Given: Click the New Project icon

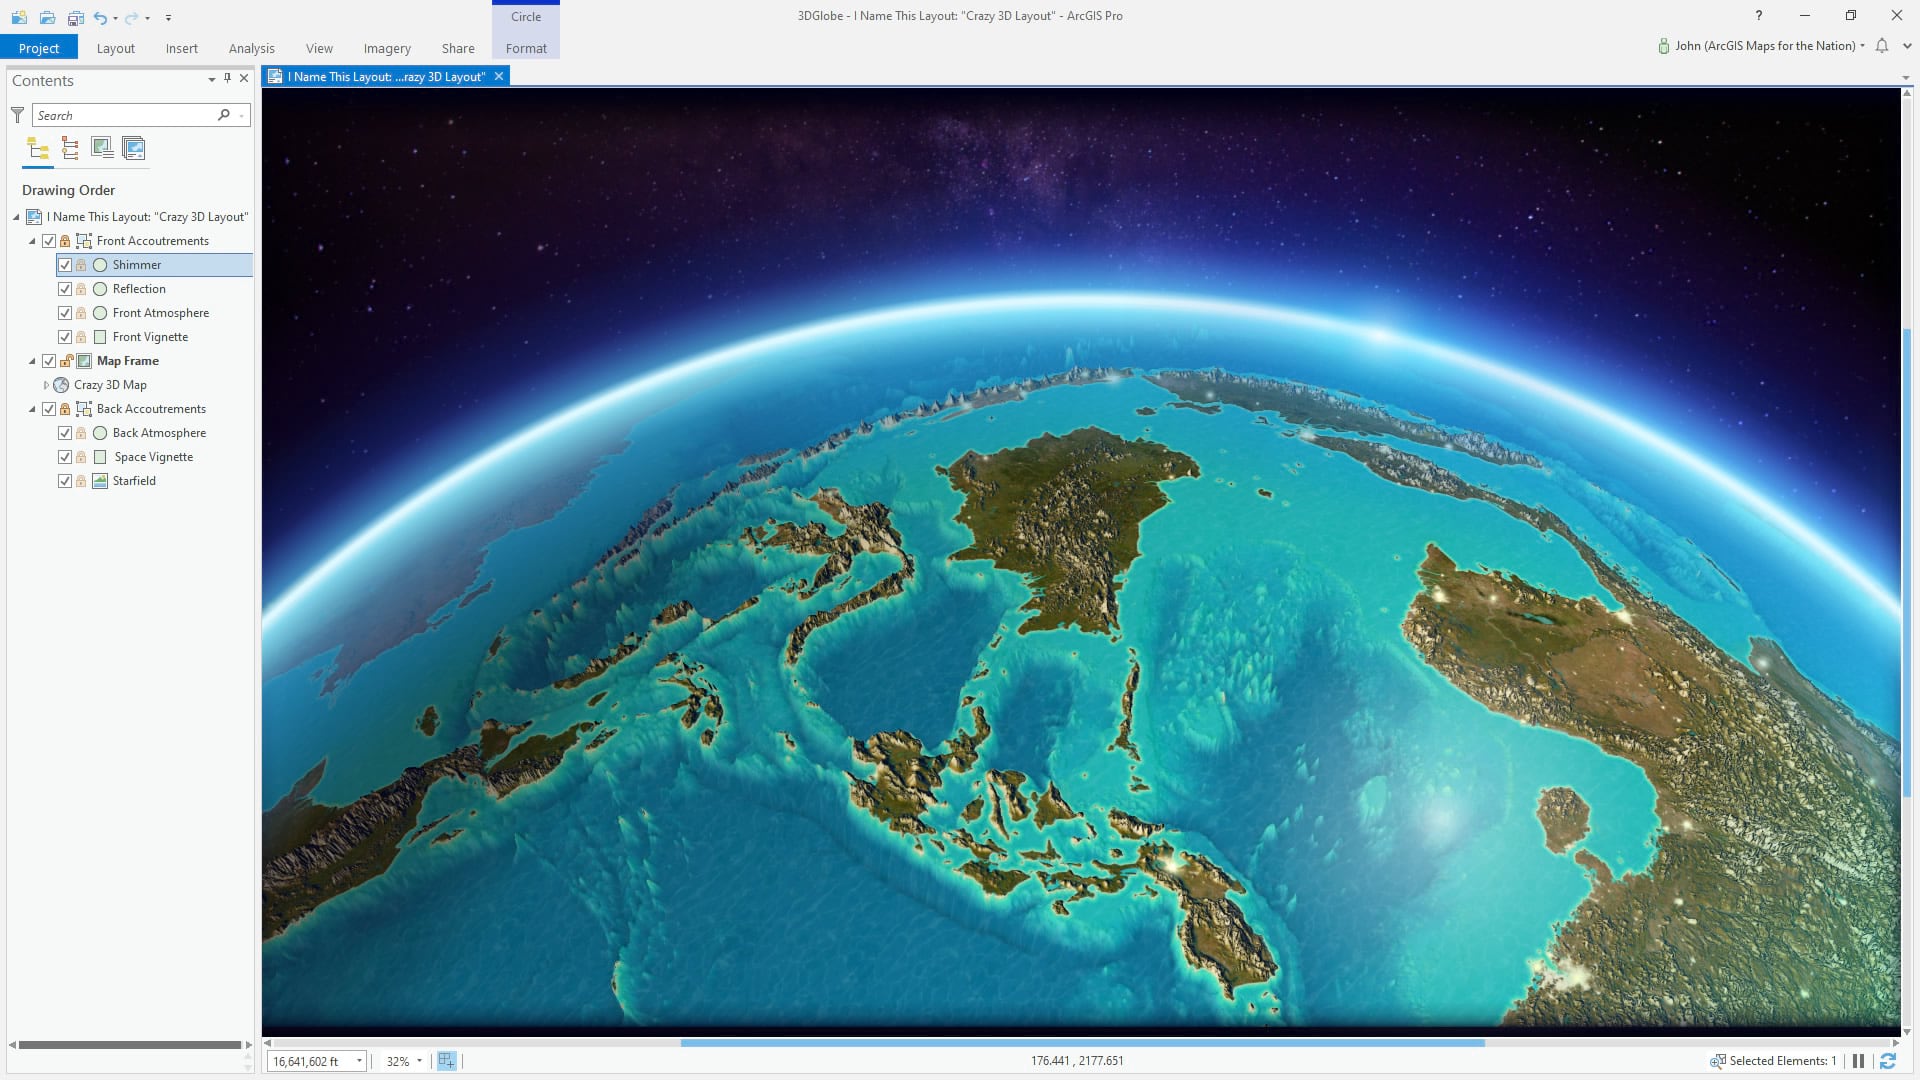Looking at the screenshot, I should (x=19, y=17).
